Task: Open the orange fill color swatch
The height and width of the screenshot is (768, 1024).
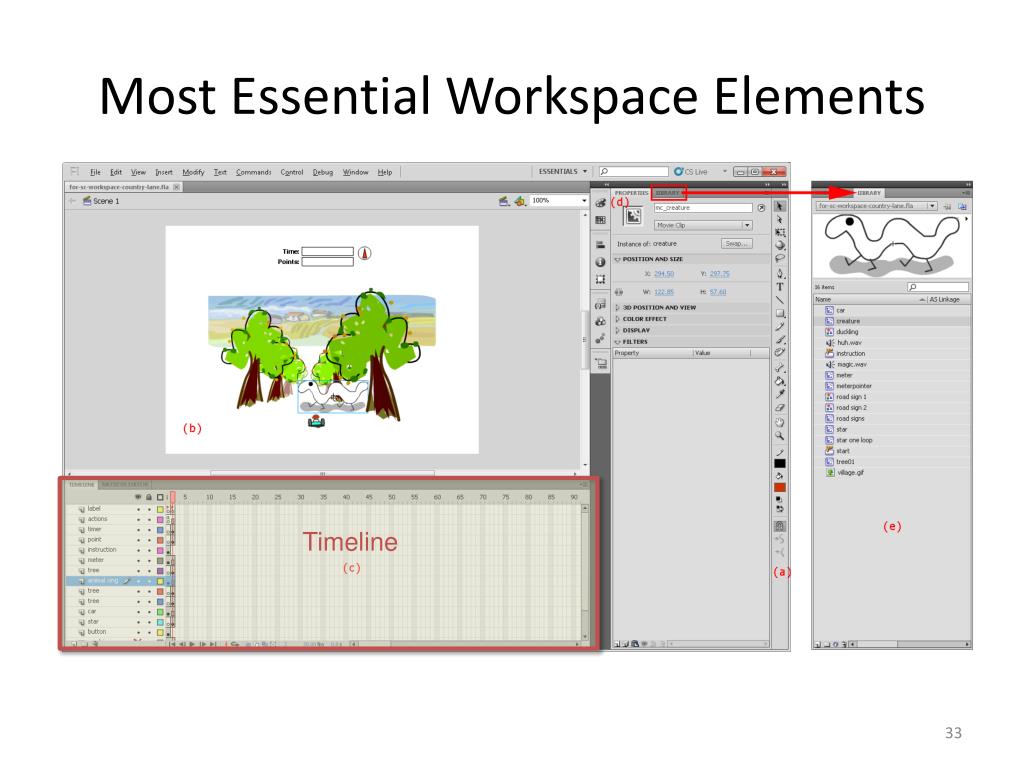Action: point(780,488)
